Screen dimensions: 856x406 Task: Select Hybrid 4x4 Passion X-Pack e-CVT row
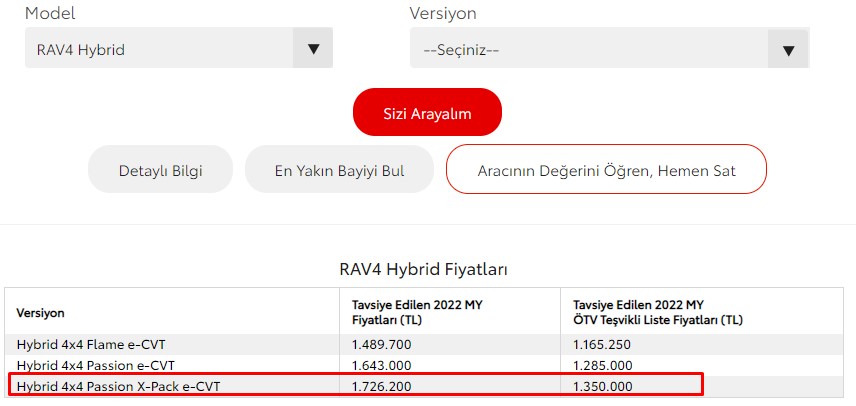pos(427,386)
